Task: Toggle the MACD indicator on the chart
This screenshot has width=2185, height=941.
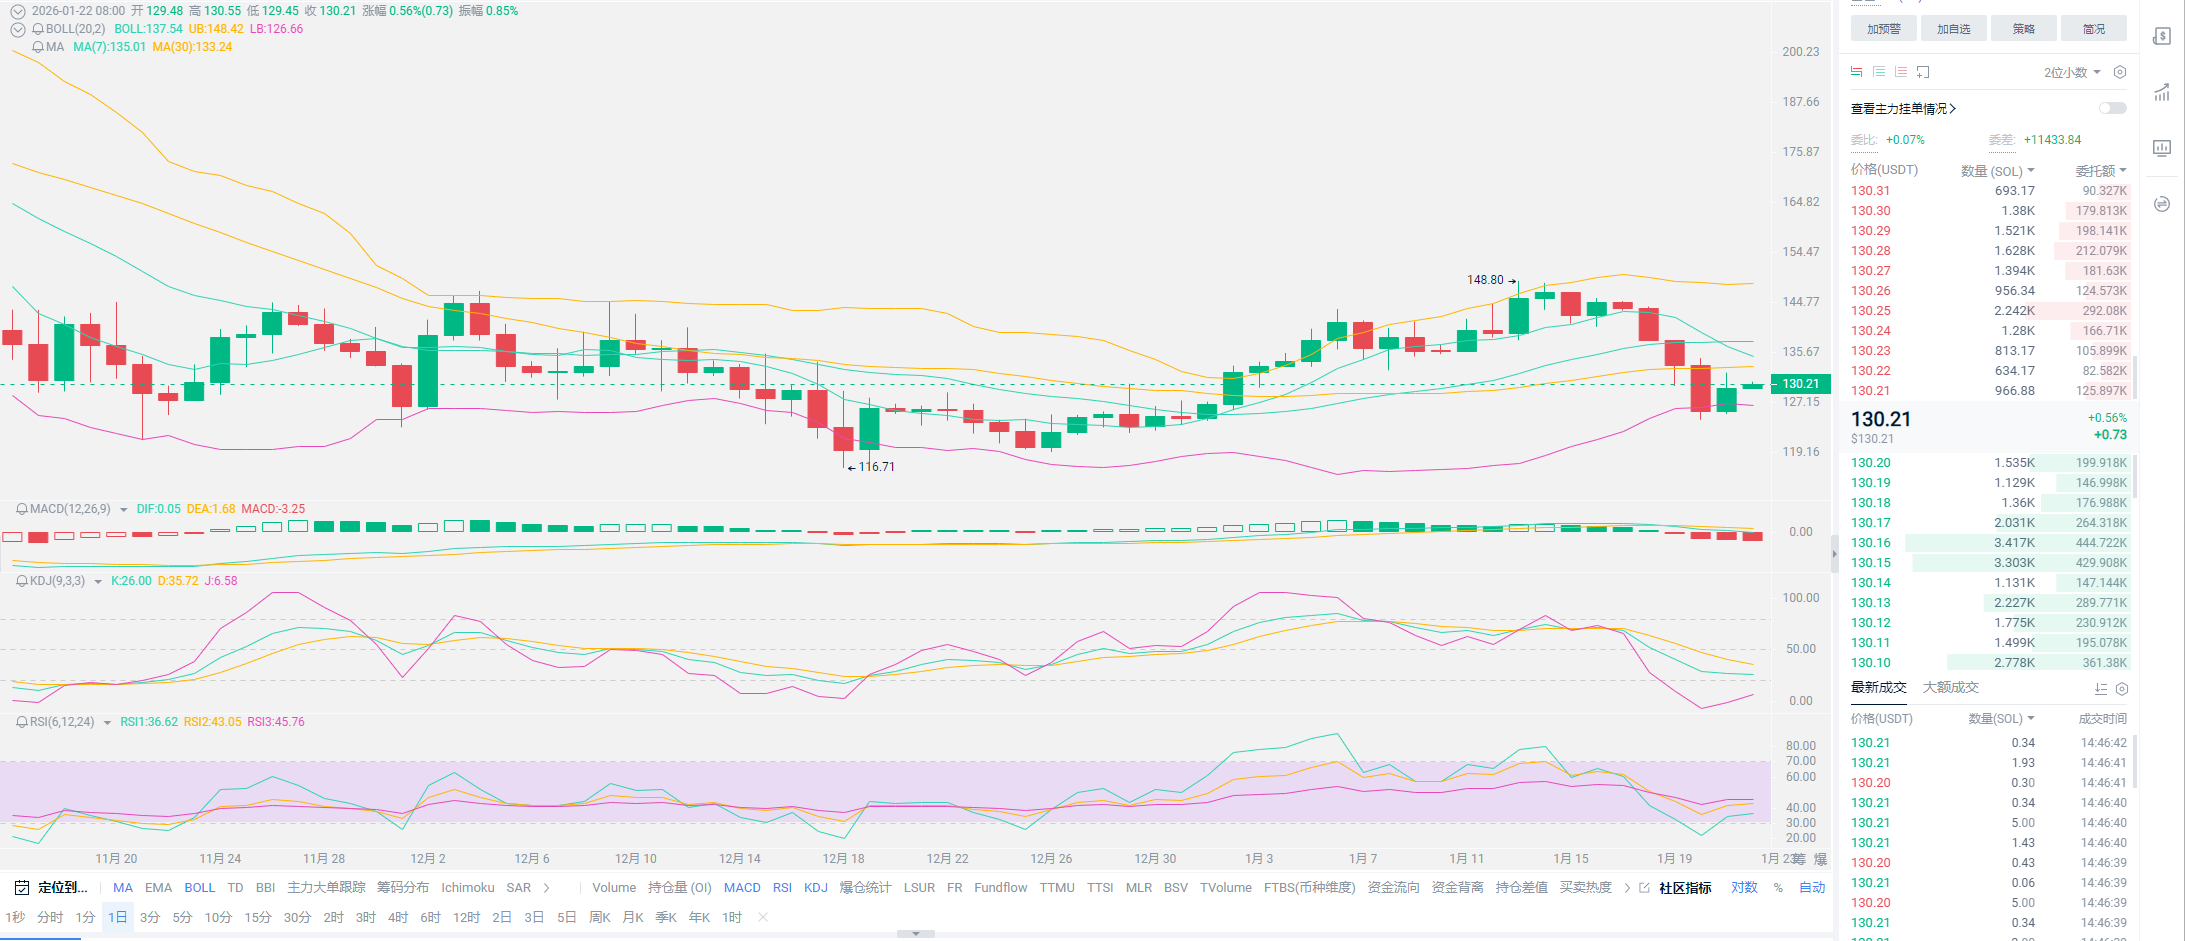Action: pyautogui.click(x=742, y=887)
